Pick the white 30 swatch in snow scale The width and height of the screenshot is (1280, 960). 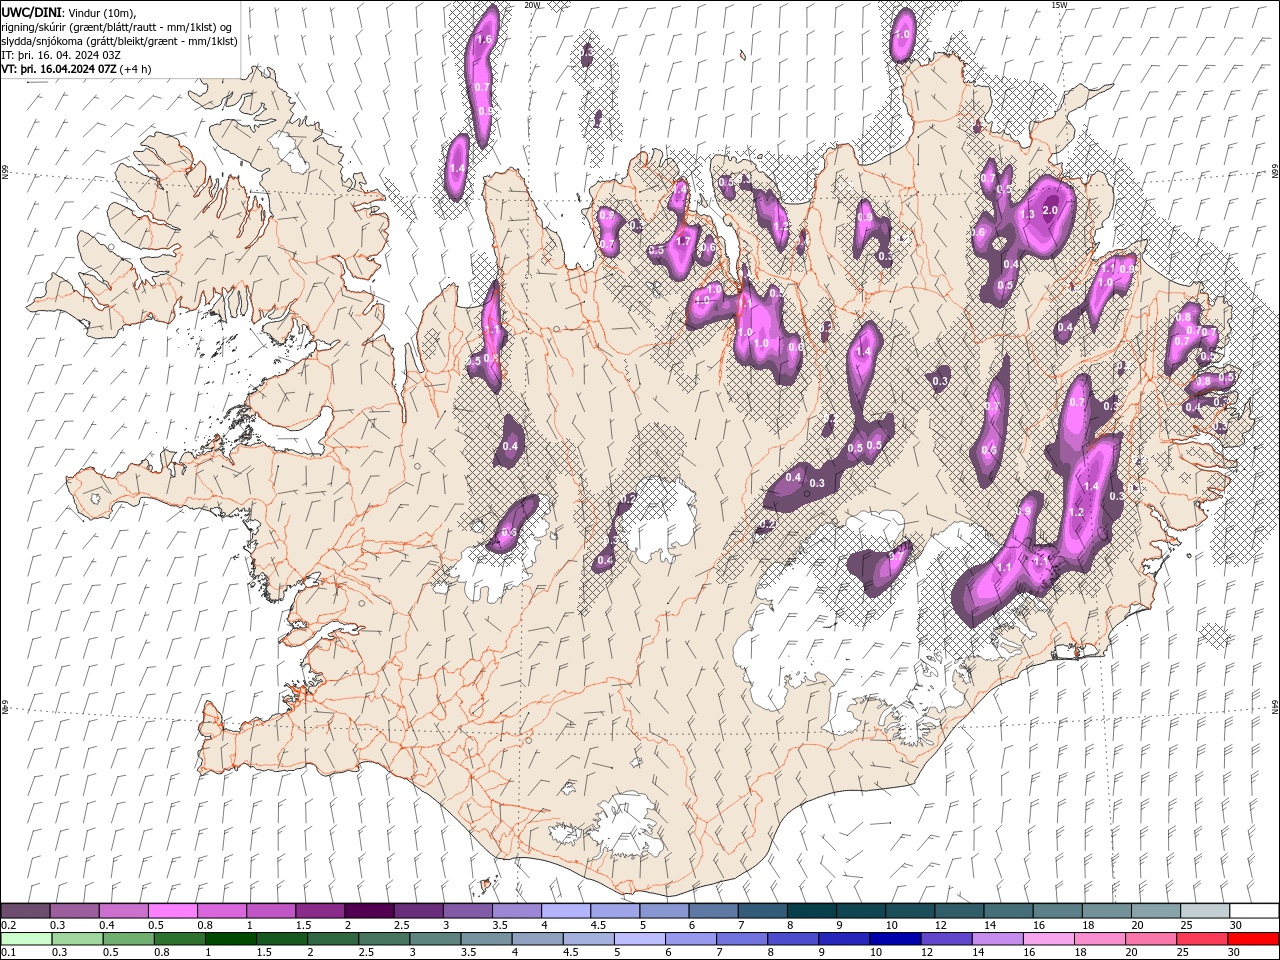point(1253,911)
